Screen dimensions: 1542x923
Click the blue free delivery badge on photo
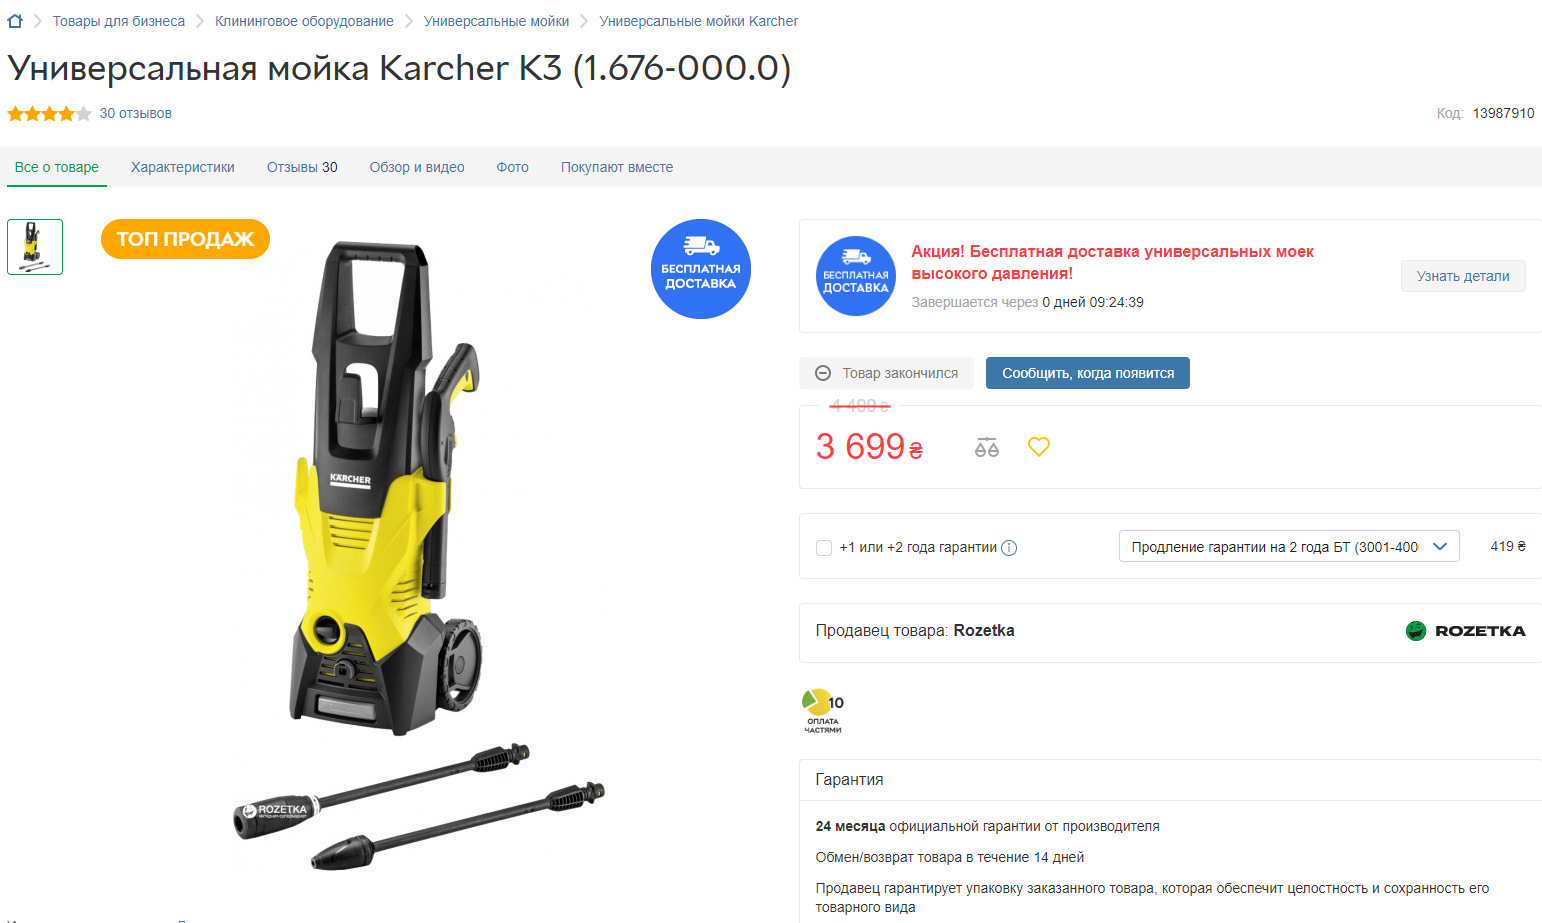coord(701,269)
